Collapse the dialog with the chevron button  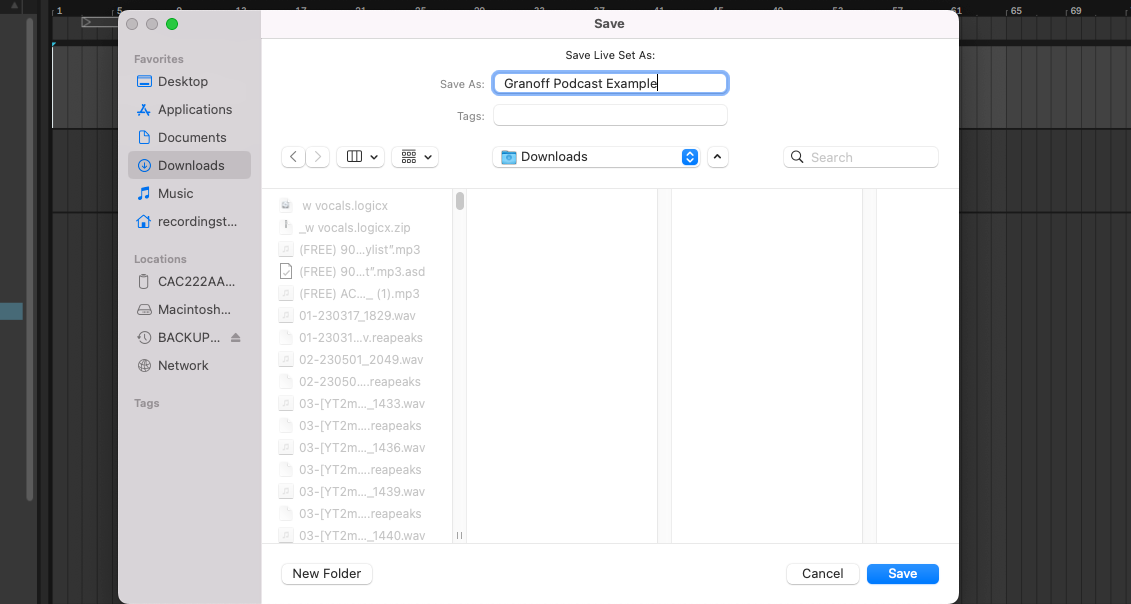tap(718, 157)
